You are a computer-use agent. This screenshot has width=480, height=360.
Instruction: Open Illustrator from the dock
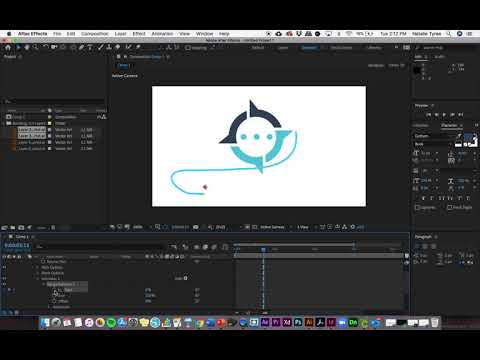[x=309, y=322]
